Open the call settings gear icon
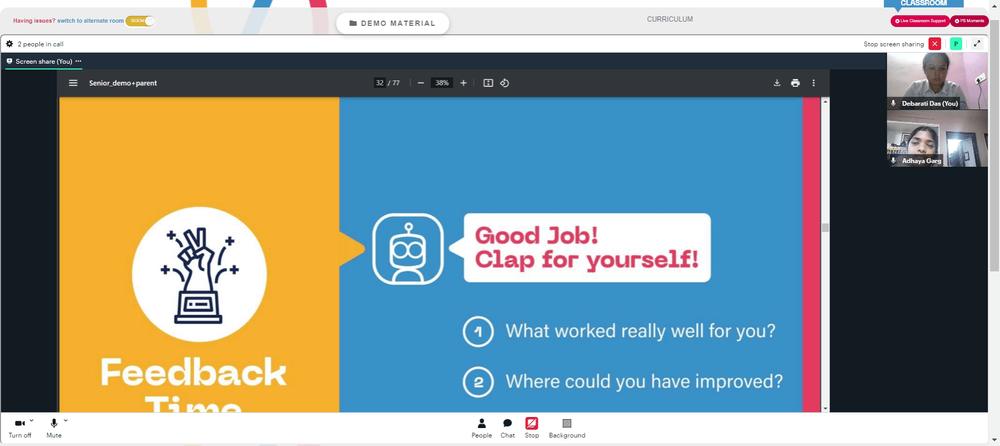 click(9, 44)
